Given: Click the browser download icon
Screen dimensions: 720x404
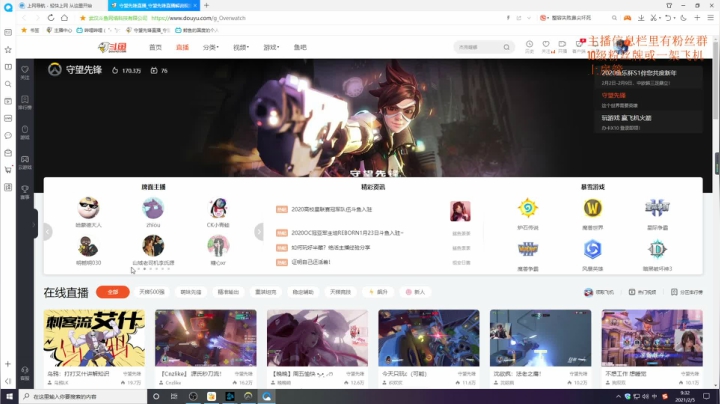Looking at the screenshot, I should 641,18.
